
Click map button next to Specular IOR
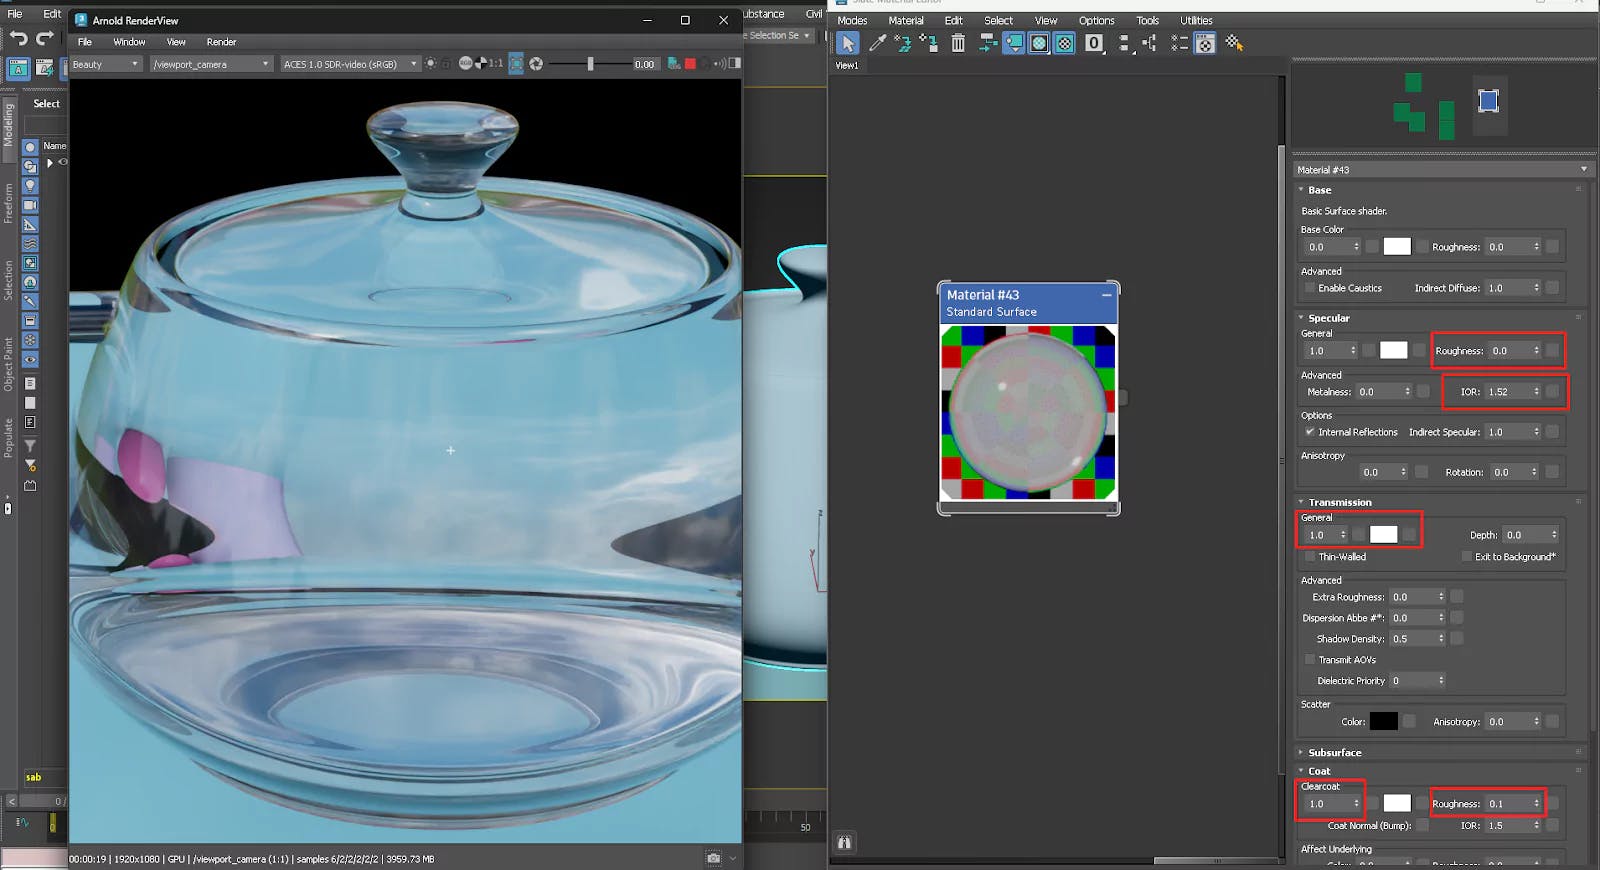tap(1552, 392)
